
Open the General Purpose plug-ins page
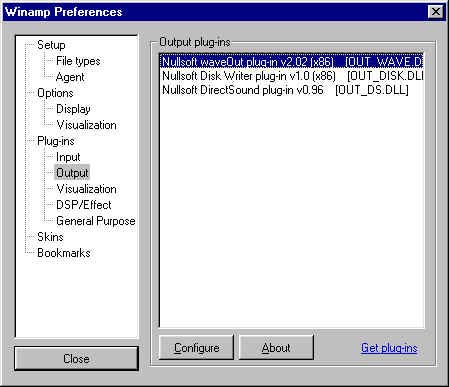[96, 221]
